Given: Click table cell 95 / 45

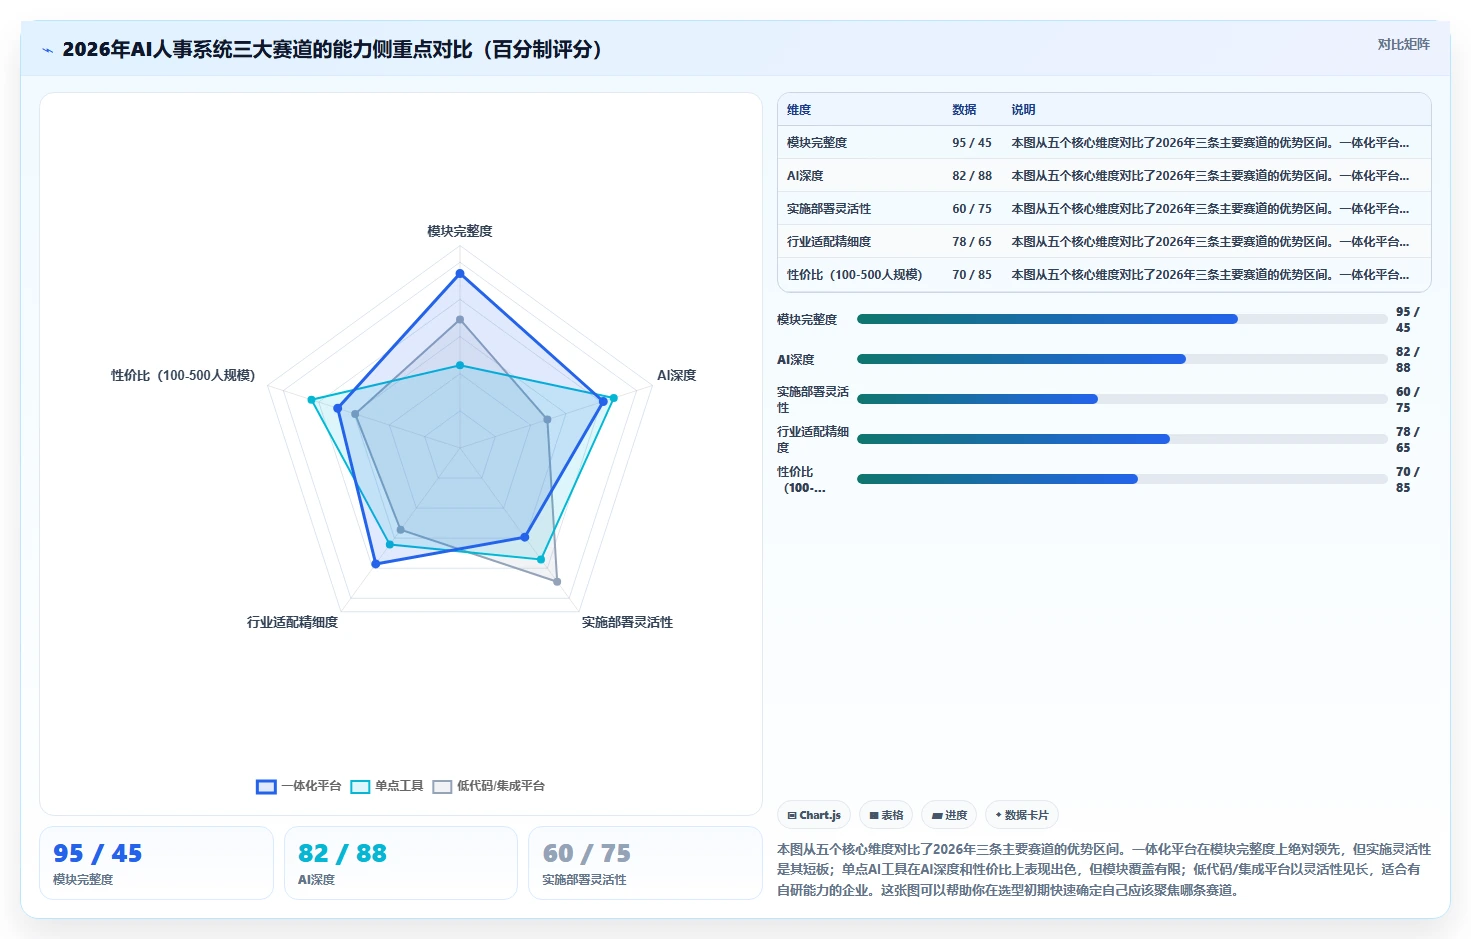Looking at the screenshot, I should tap(972, 143).
